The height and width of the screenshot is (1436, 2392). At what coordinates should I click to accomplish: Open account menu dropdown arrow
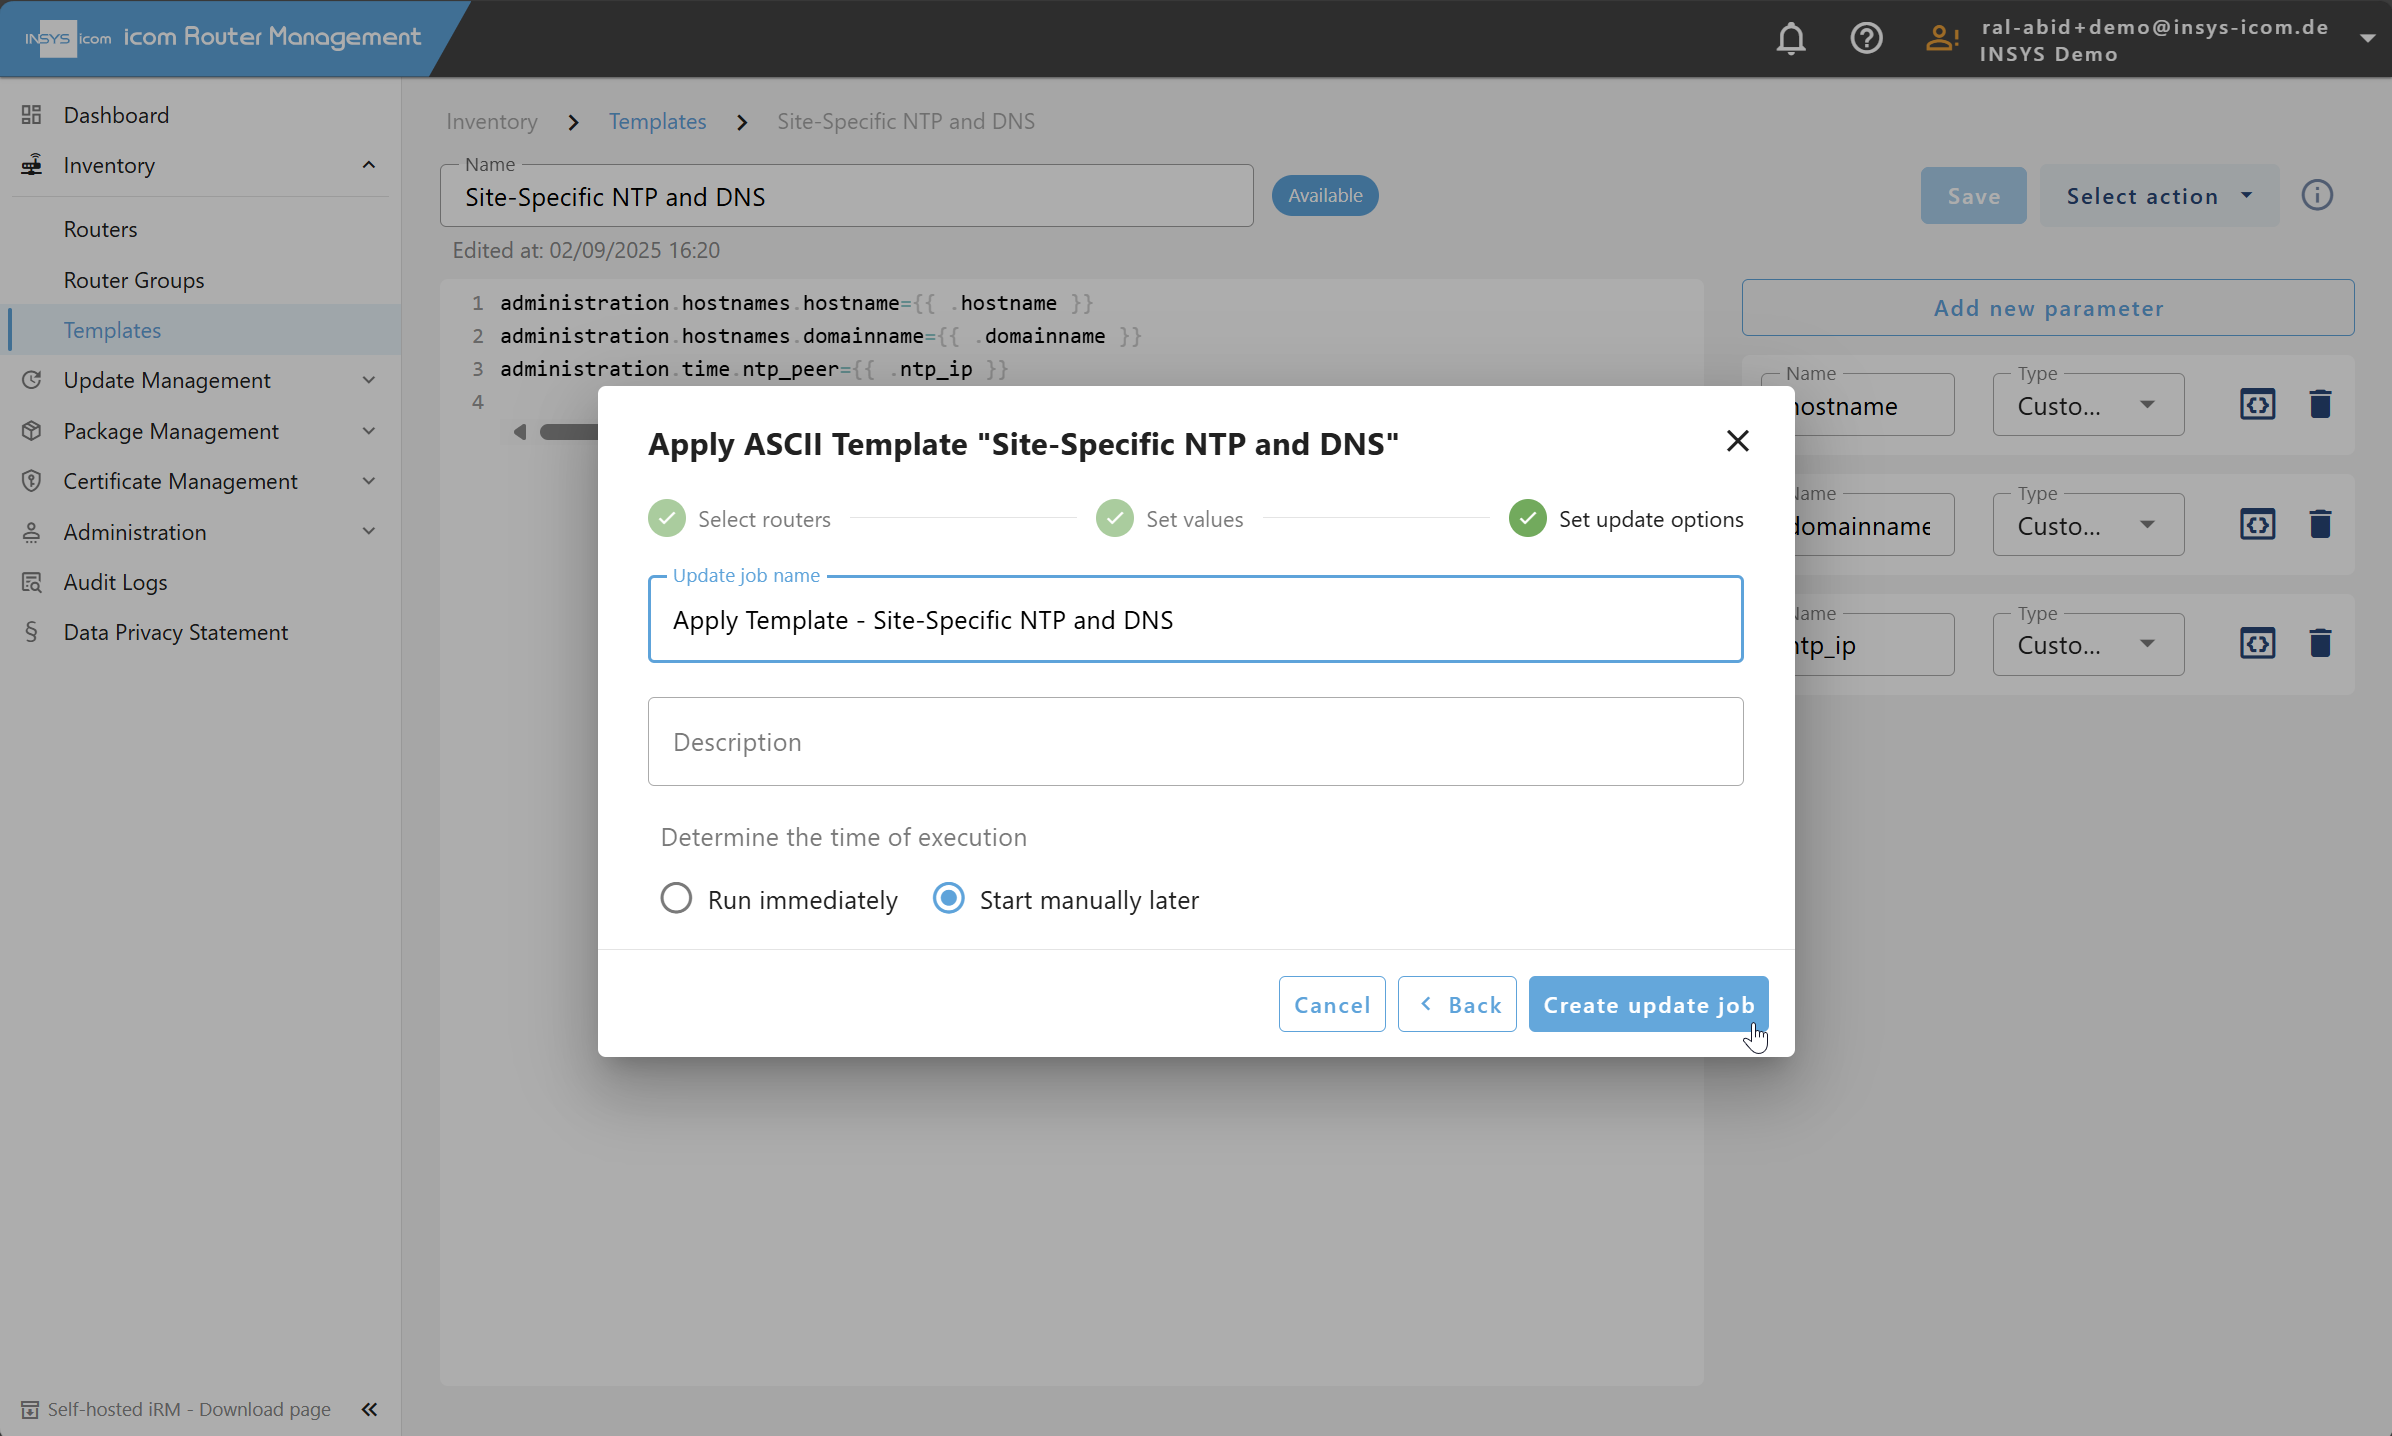point(2367,39)
